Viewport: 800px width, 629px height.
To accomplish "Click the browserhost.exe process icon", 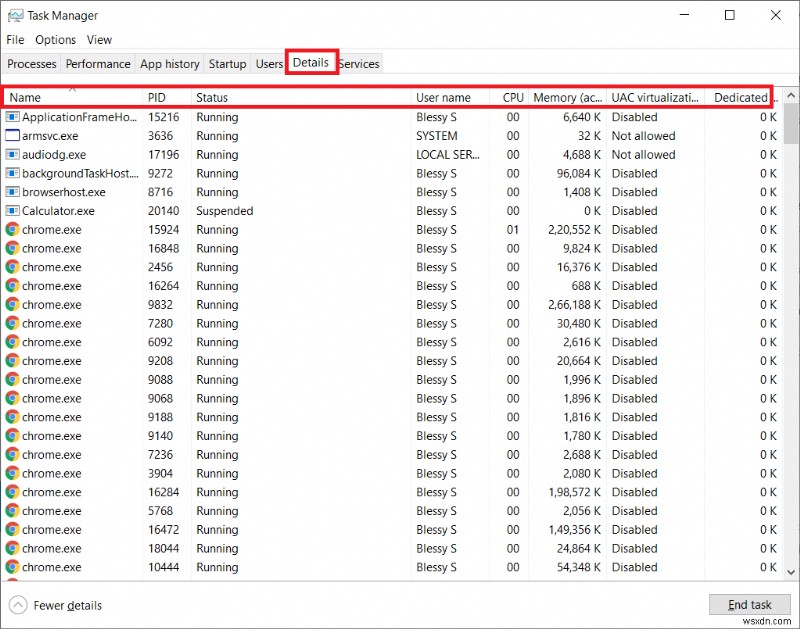I will click(10, 192).
